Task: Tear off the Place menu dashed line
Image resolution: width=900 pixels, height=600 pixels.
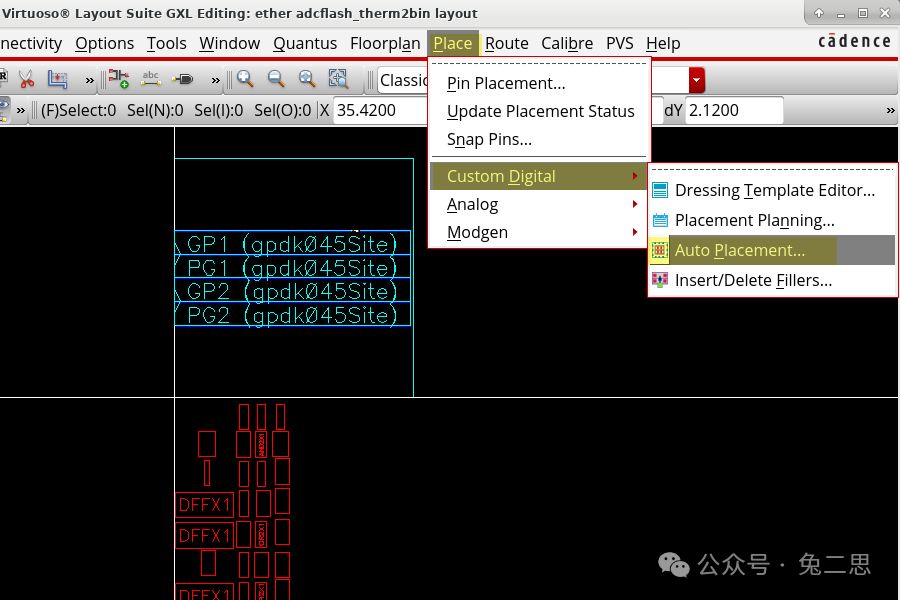Action: 539,63
